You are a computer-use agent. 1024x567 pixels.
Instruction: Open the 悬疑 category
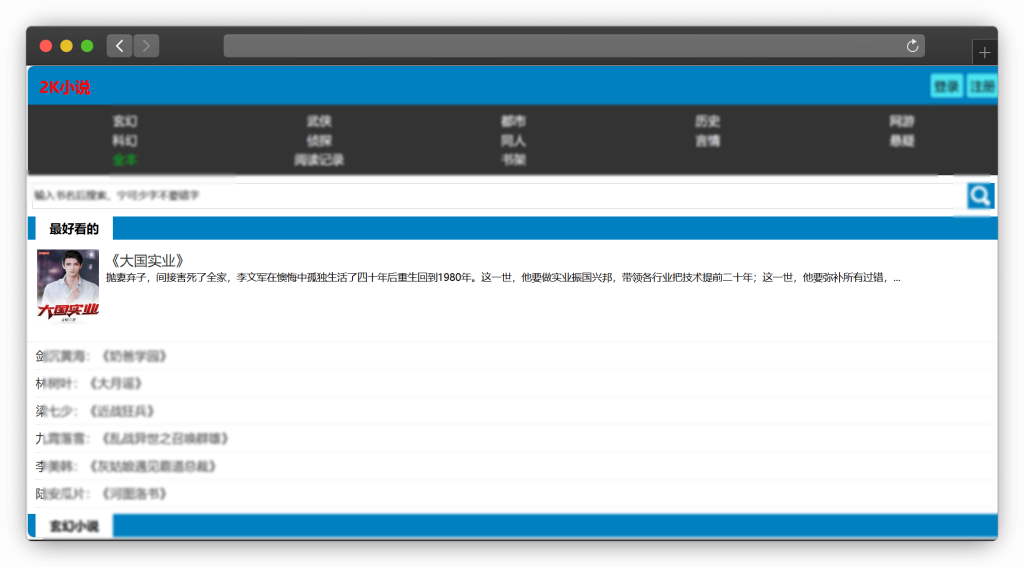pos(902,140)
